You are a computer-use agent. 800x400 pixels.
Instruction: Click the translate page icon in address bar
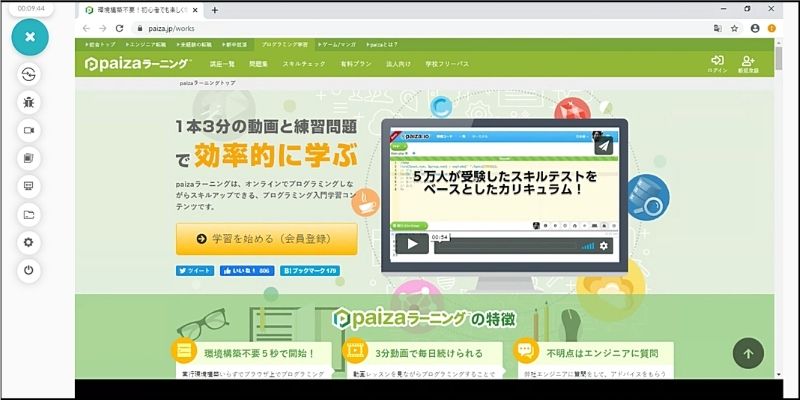tap(718, 29)
